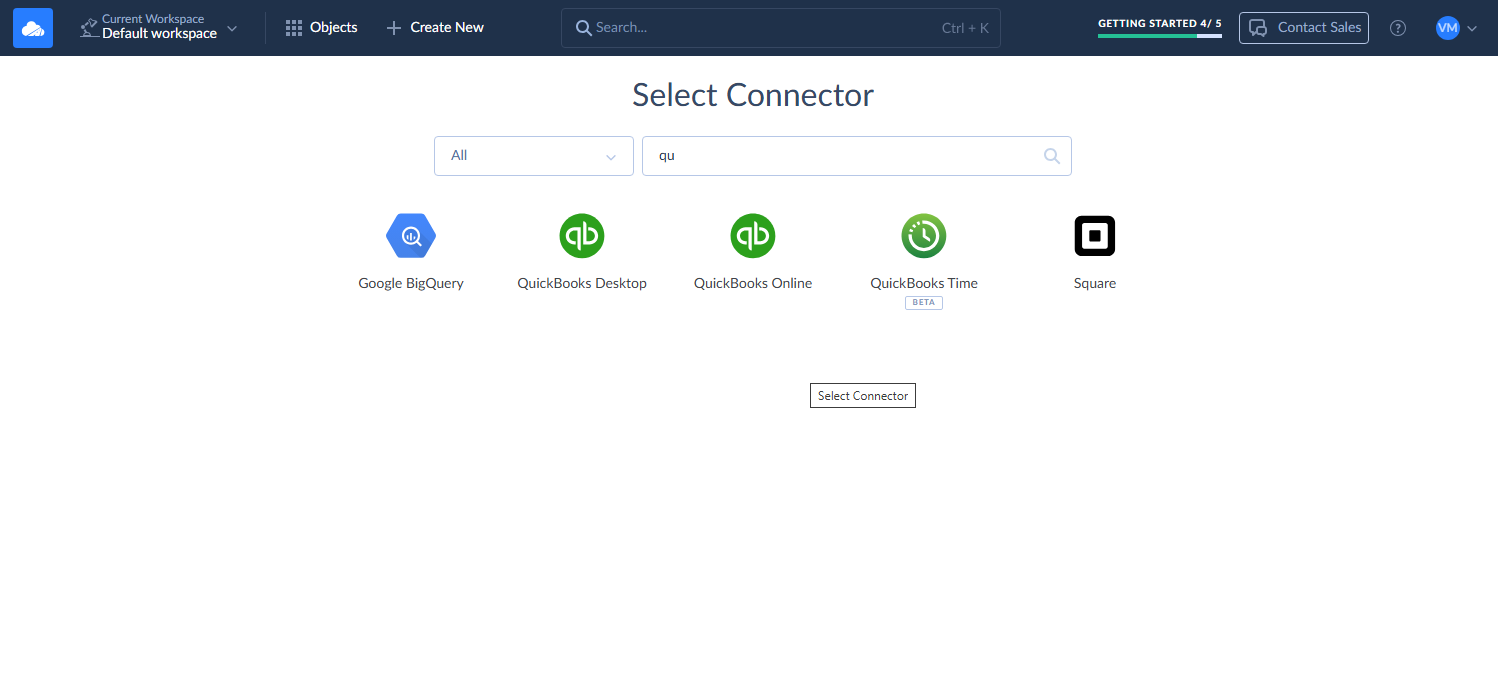This screenshot has height=681, width=1498.
Task: Expand the user account menu chevron
Action: (1472, 29)
